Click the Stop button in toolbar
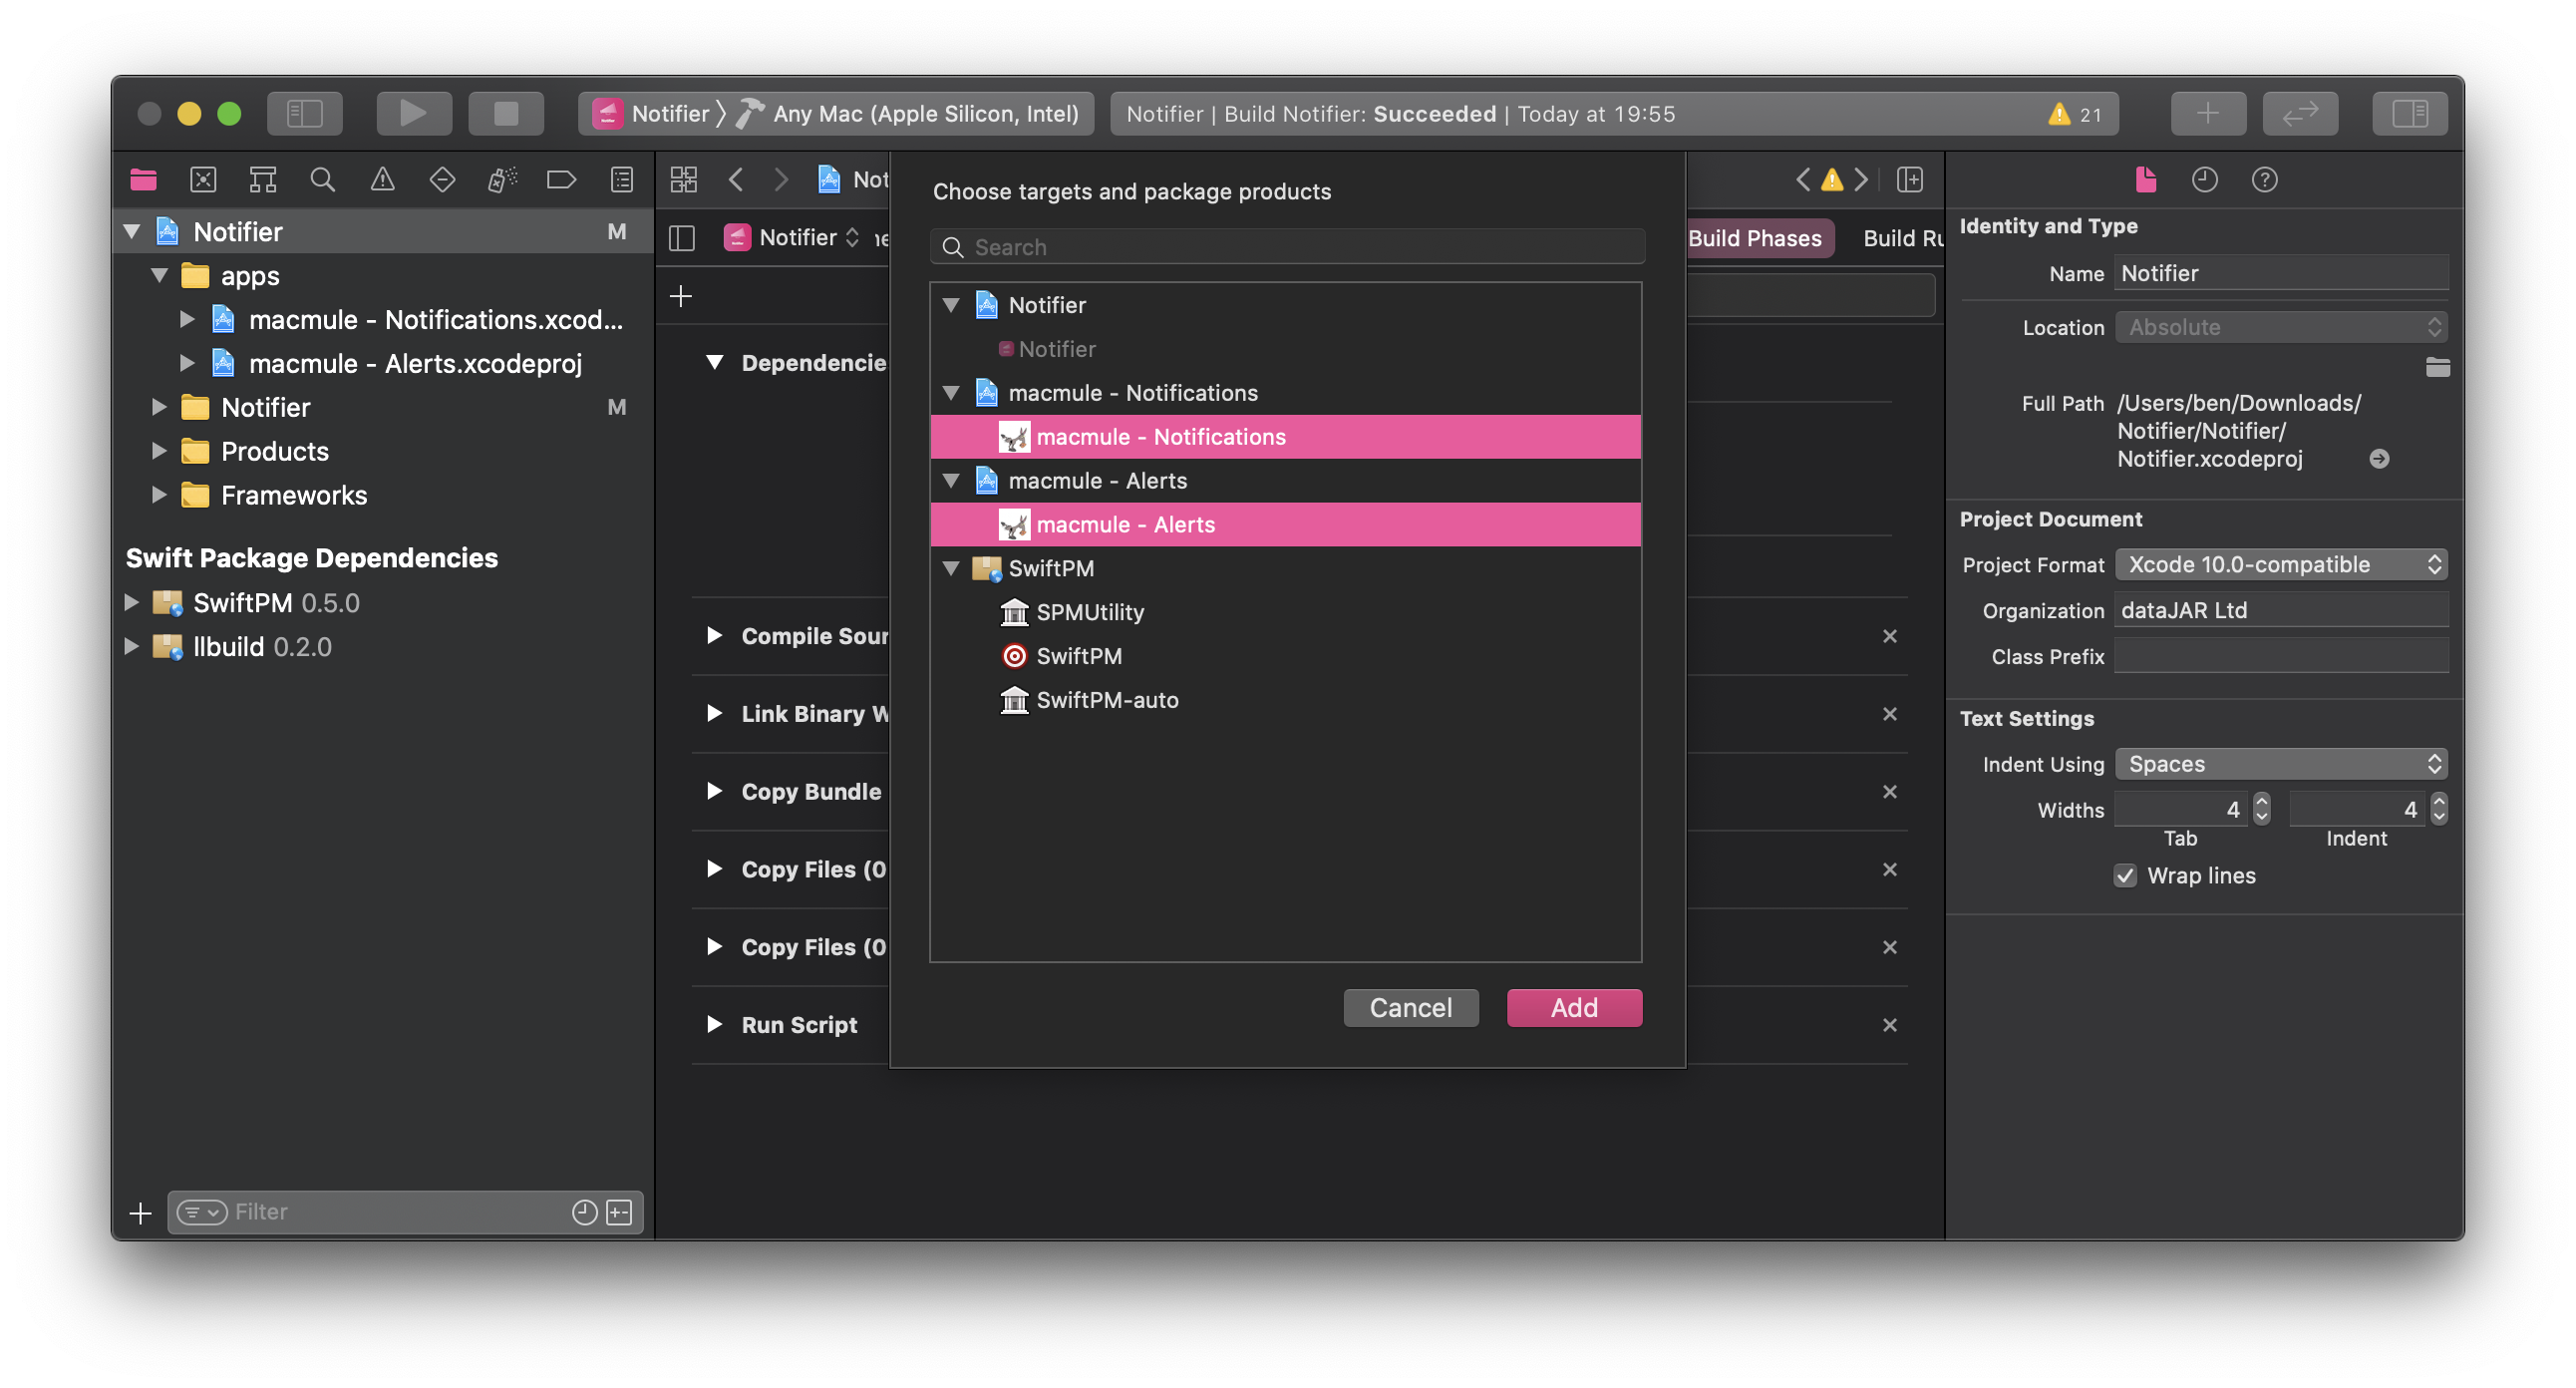Viewport: 2576px width, 1388px height. click(506, 113)
